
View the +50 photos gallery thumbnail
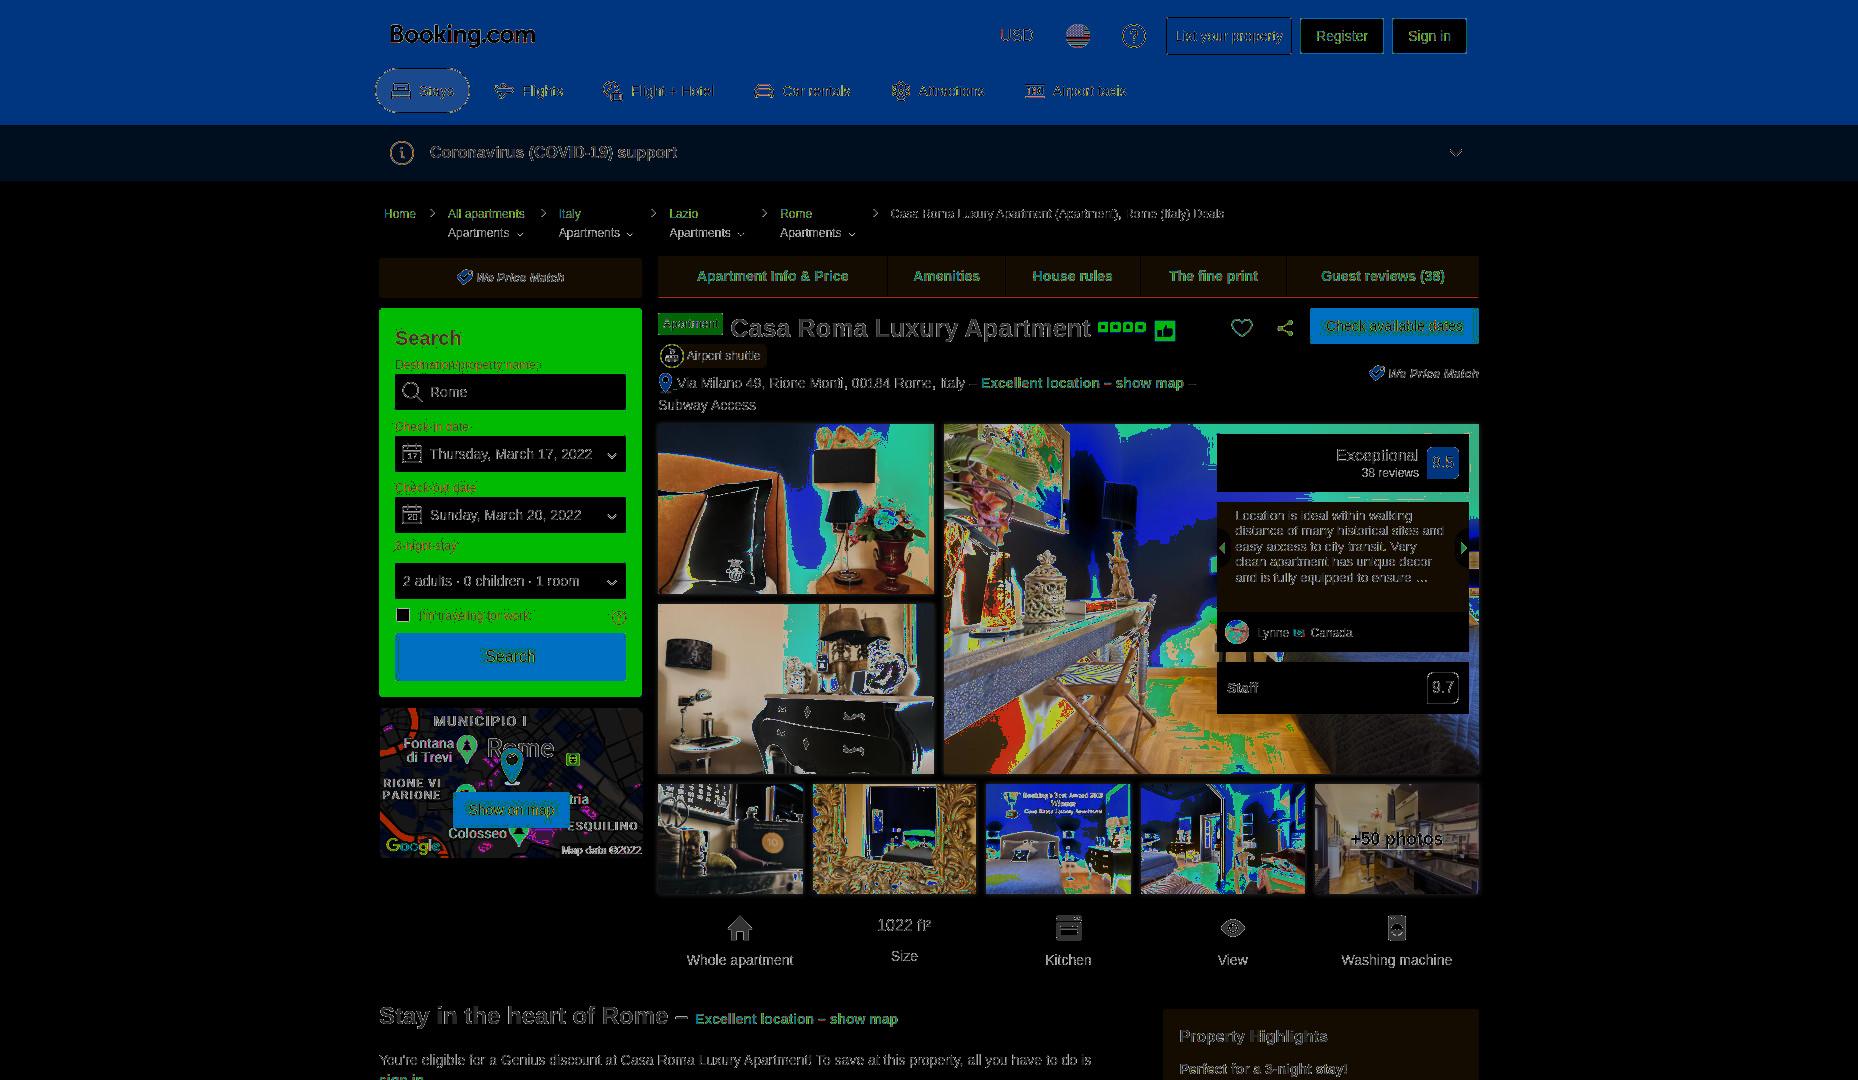pos(1396,839)
